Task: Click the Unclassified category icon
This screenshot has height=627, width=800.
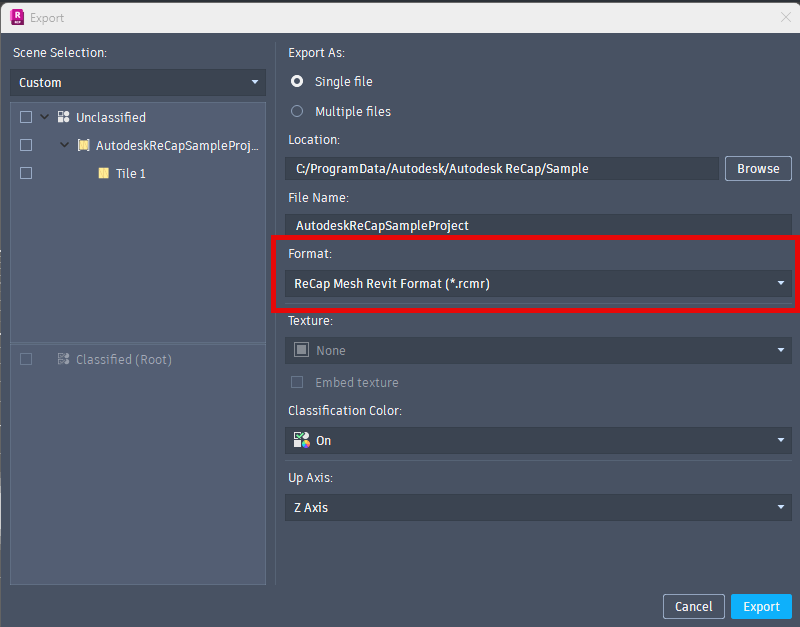Action: pyautogui.click(x=63, y=117)
